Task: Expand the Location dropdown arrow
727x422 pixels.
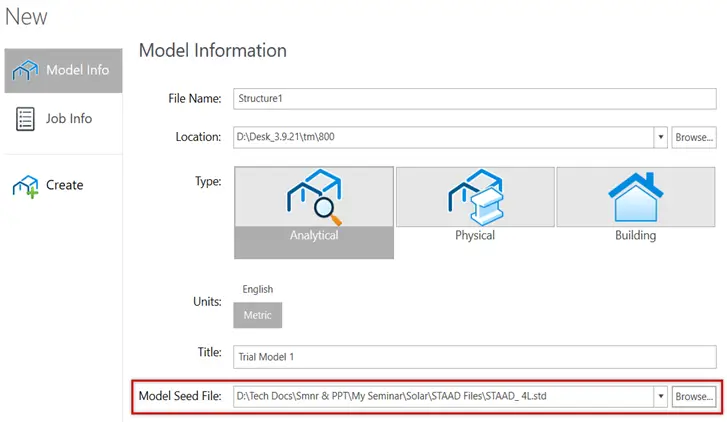Action: (661, 137)
